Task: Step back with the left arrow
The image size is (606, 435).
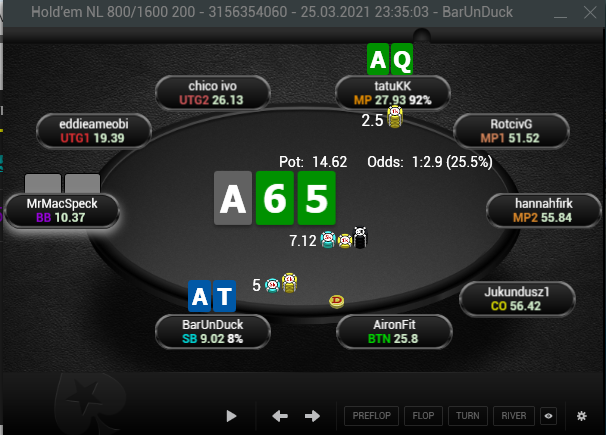Action: [x=280, y=416]
